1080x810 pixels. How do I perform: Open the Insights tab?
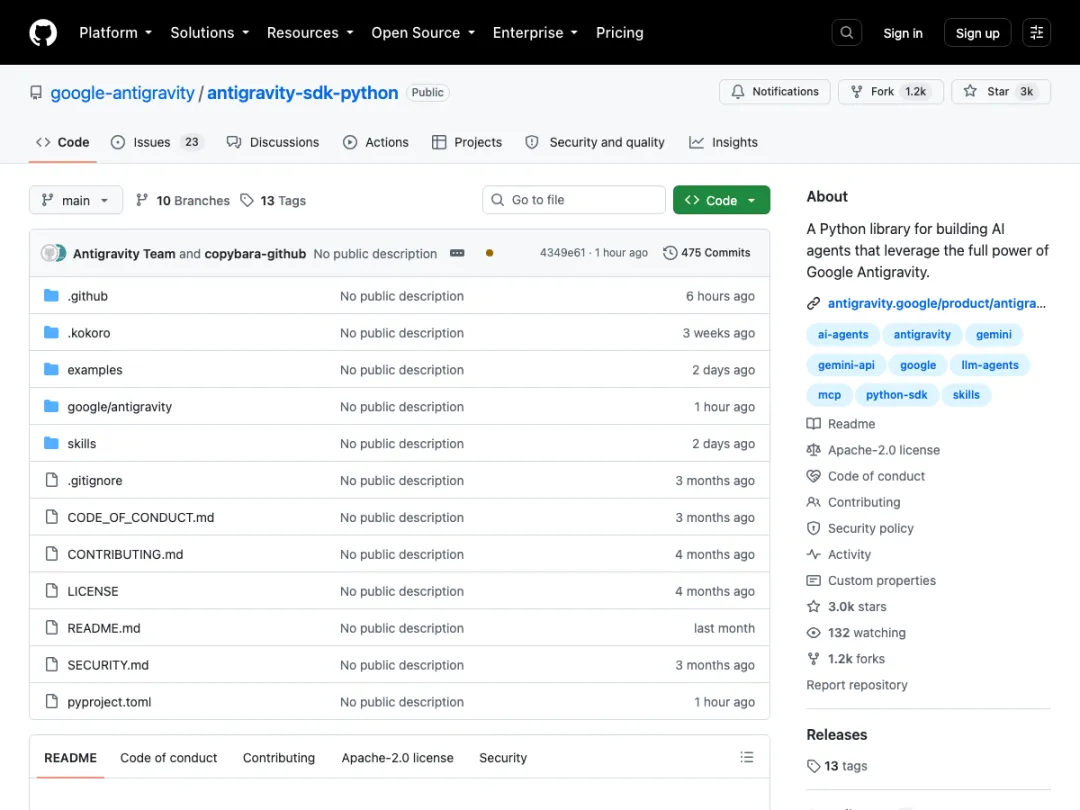723,143
